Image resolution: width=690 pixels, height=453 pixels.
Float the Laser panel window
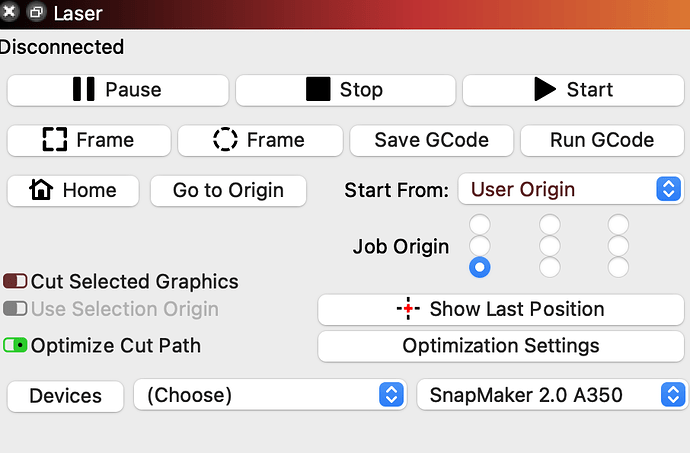pos(36,12)
